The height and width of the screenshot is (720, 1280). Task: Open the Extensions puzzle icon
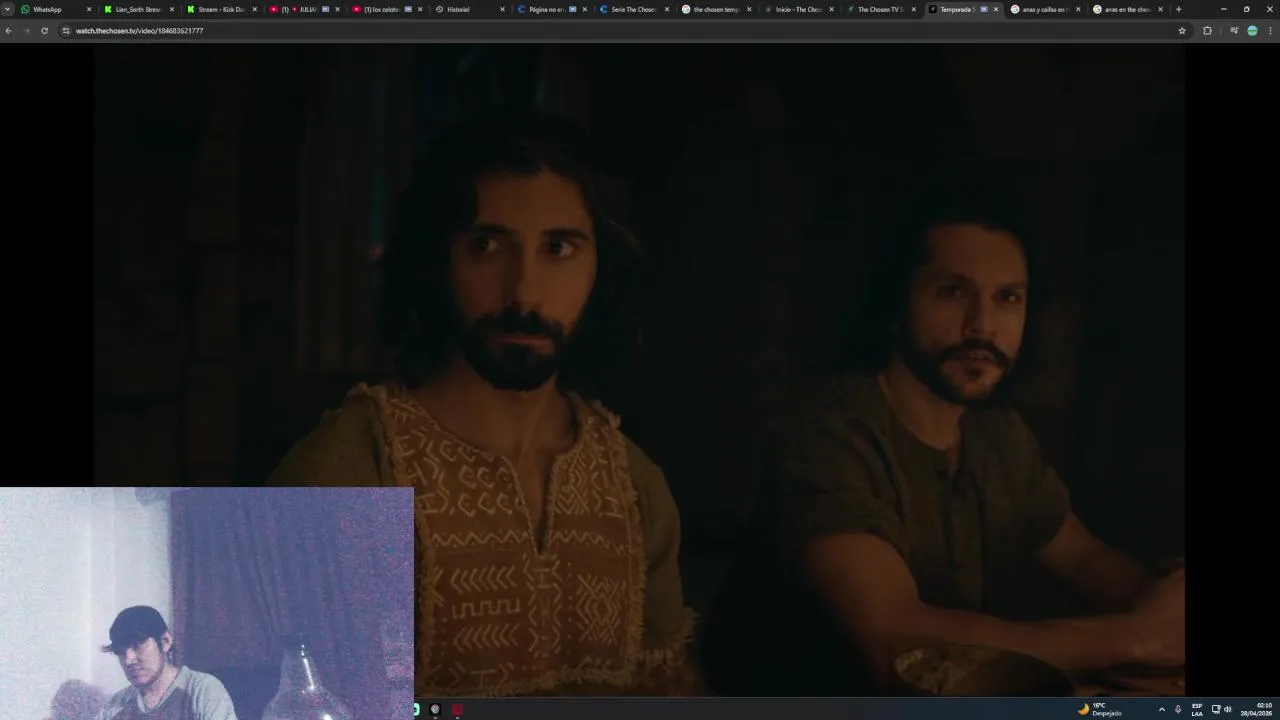pyautogui.click(x=1207, y=31)
